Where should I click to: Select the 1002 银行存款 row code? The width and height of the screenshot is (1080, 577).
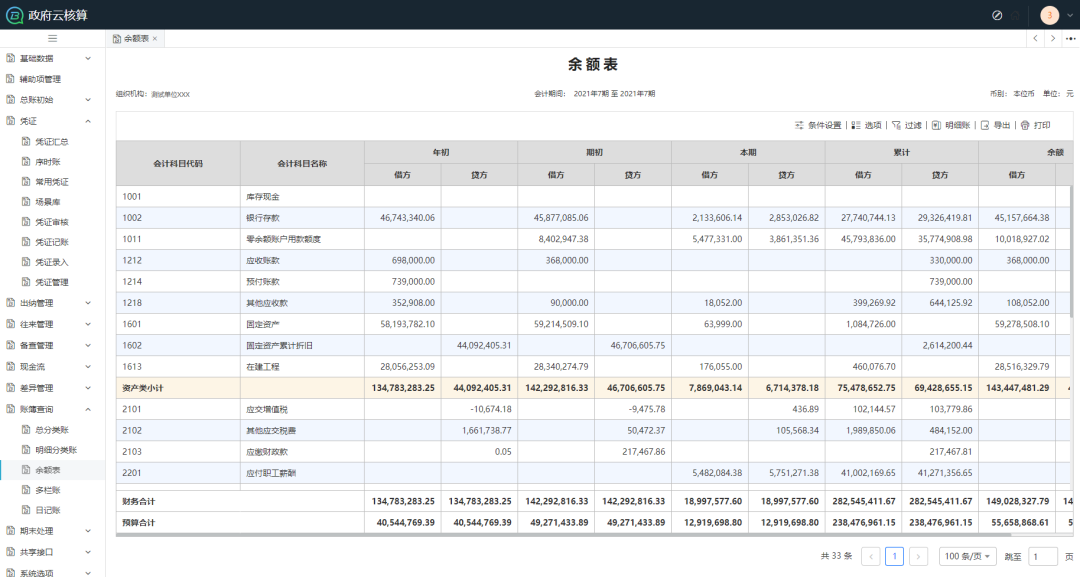pos(132,218)
